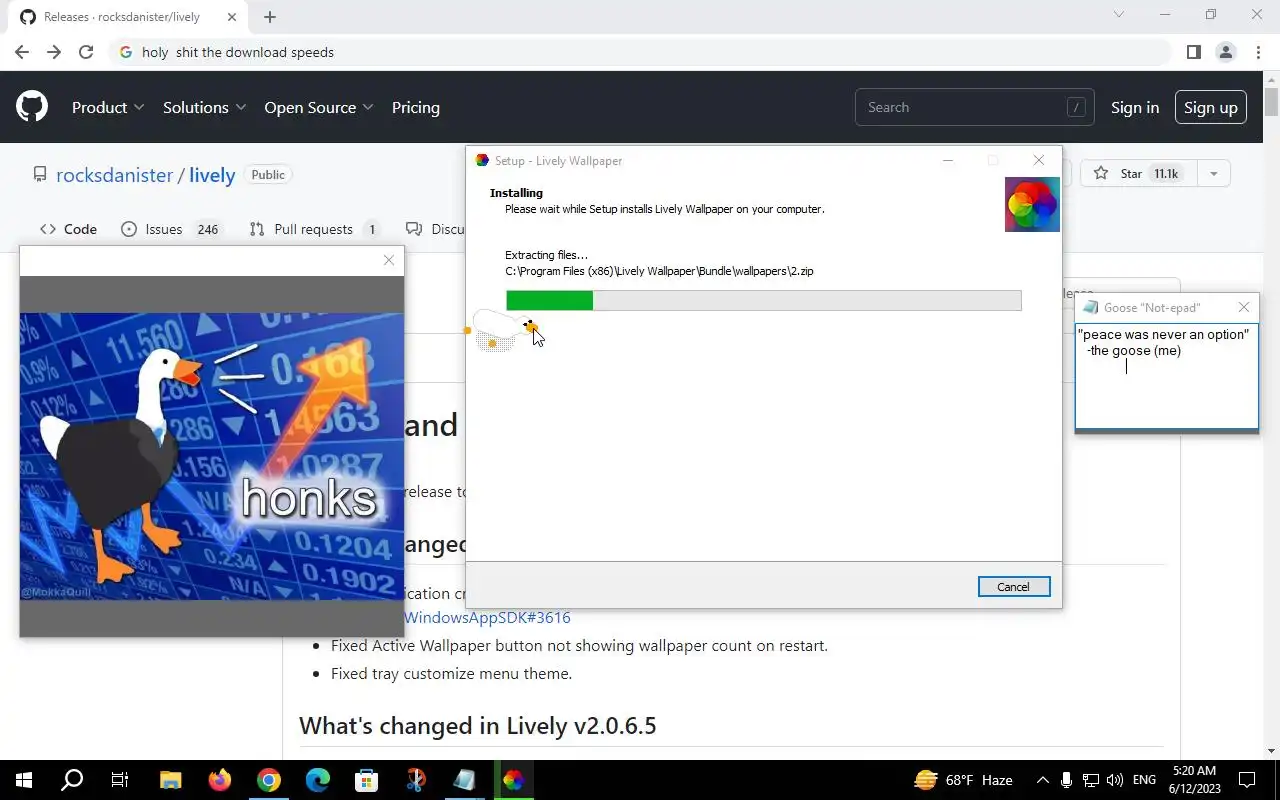Launch Firefox from taskbar
Image resolution: width=1280 pixels, height=800 pixels.
[x=219, y=780]
